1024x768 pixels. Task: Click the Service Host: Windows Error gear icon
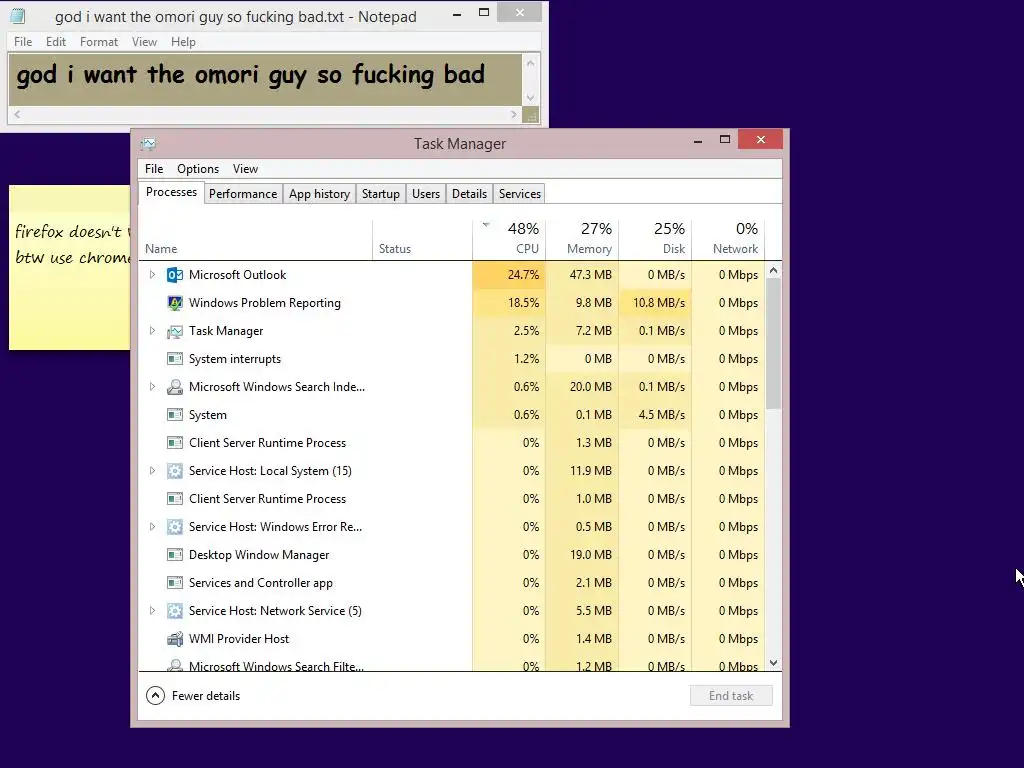(x=174, y=527)
